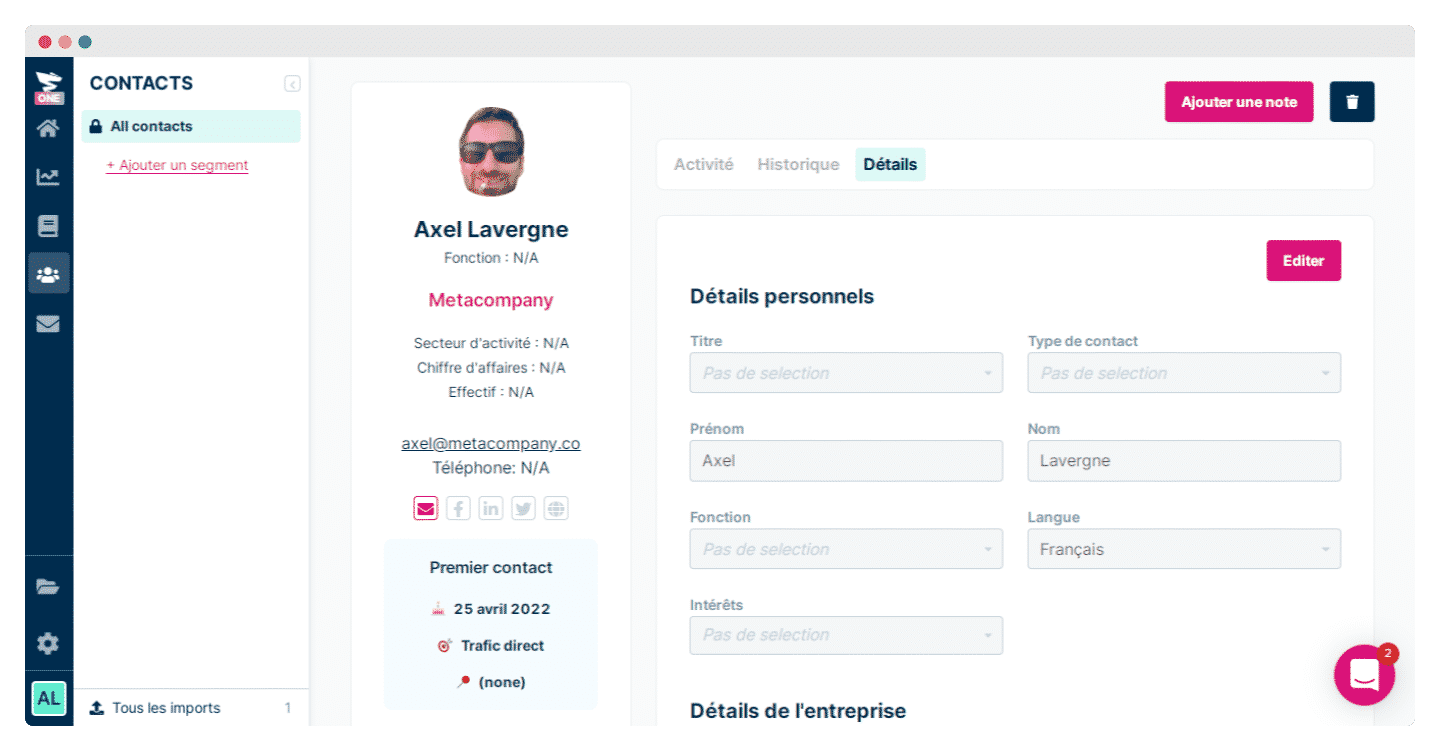This screenshot has width=1440, height=751.
Task: Click the LinkedIn profile icon
Action: (491, 509)
